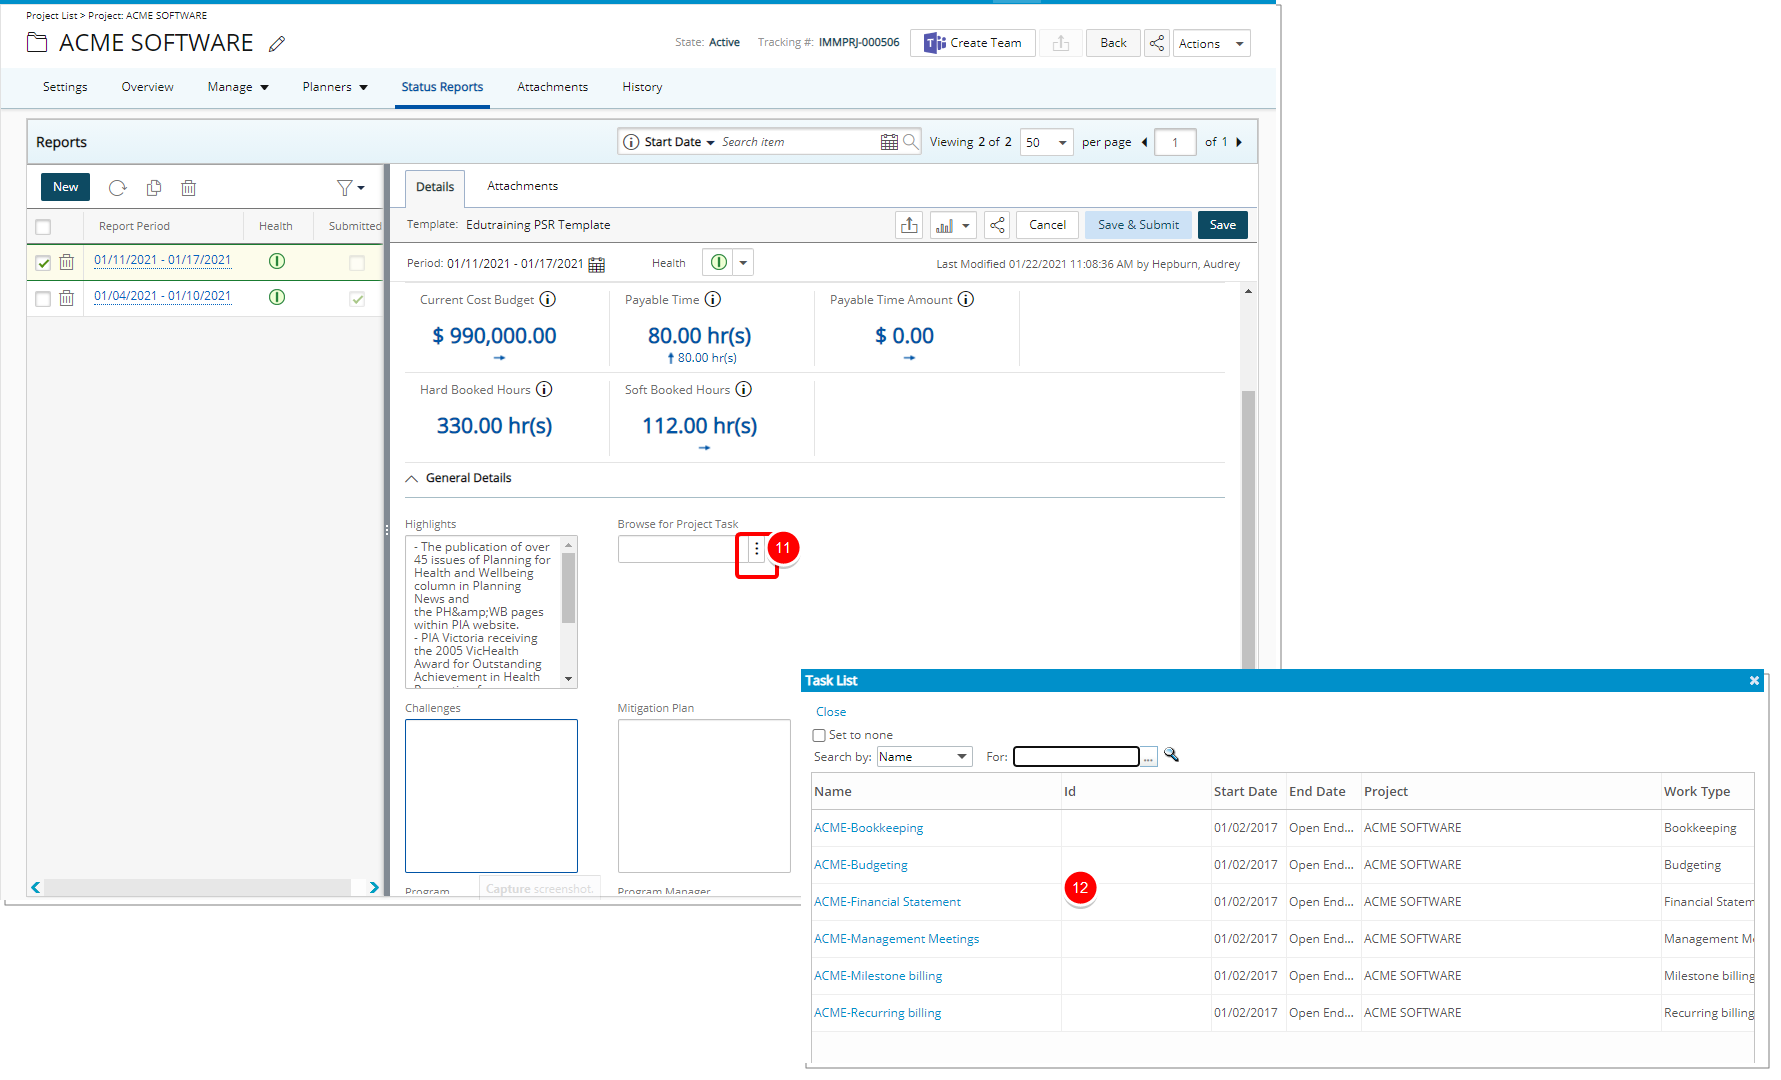Check the 01/04/2021 - 01/10/2021 row checkbox
The image size is (1781, 1080).
43,299
